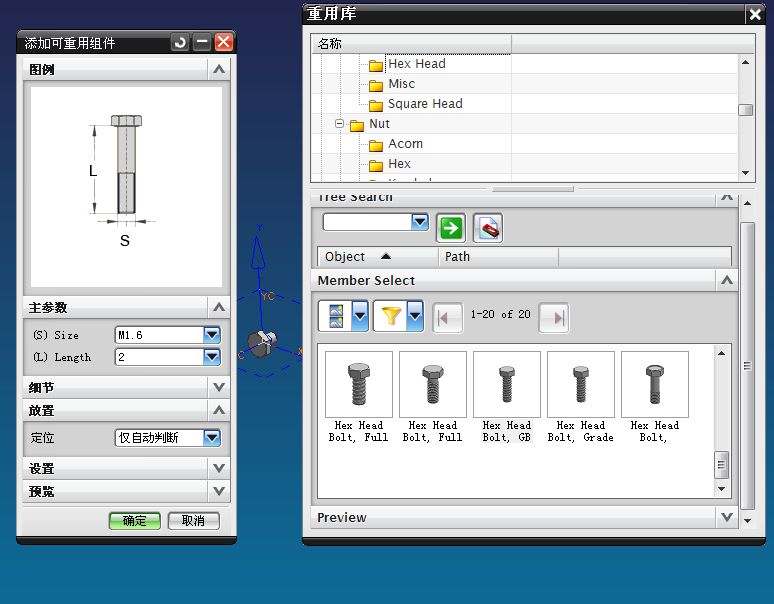
Task: Collapse the Nut folder node
Action: pos(339,123)
